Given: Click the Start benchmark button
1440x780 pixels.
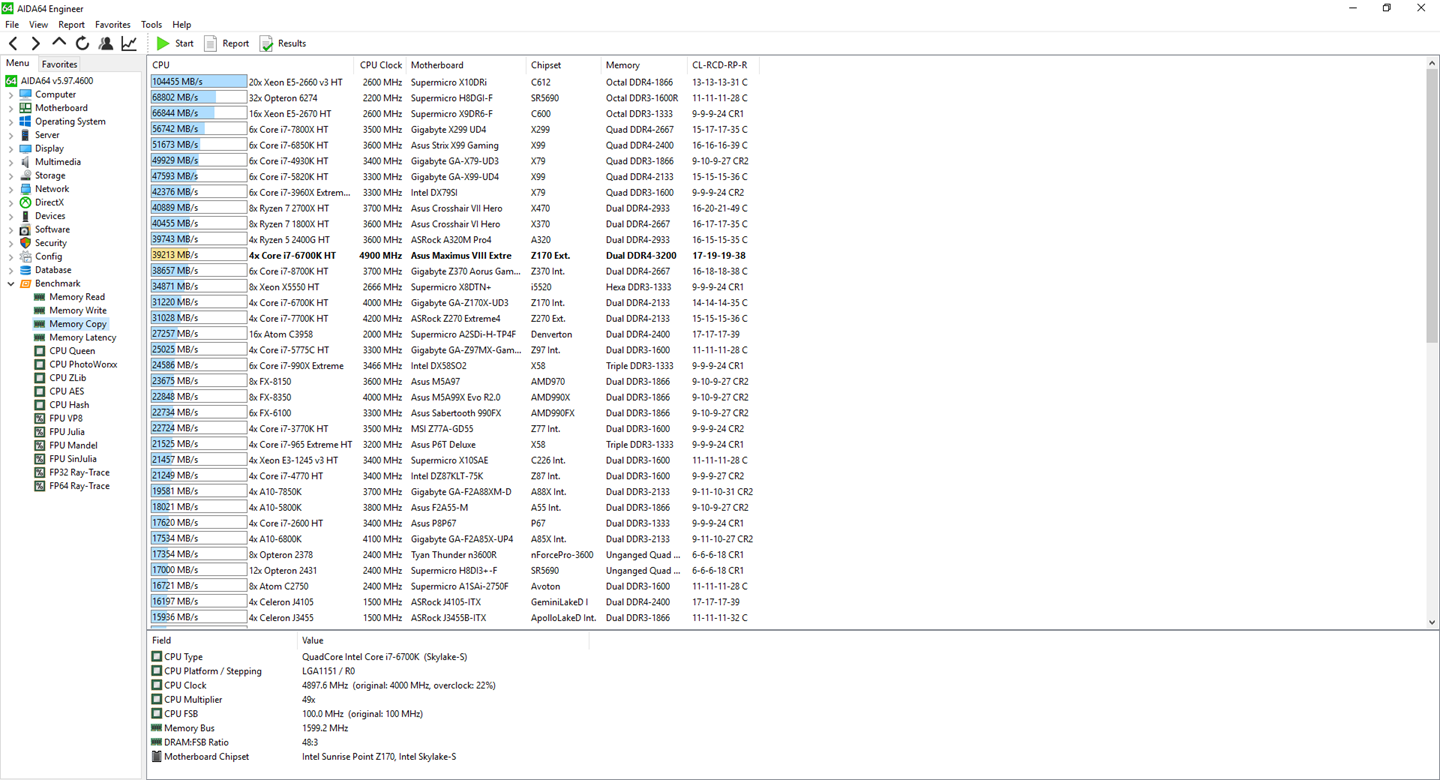Looking at the screenshot, I should (x=175, y=43).
